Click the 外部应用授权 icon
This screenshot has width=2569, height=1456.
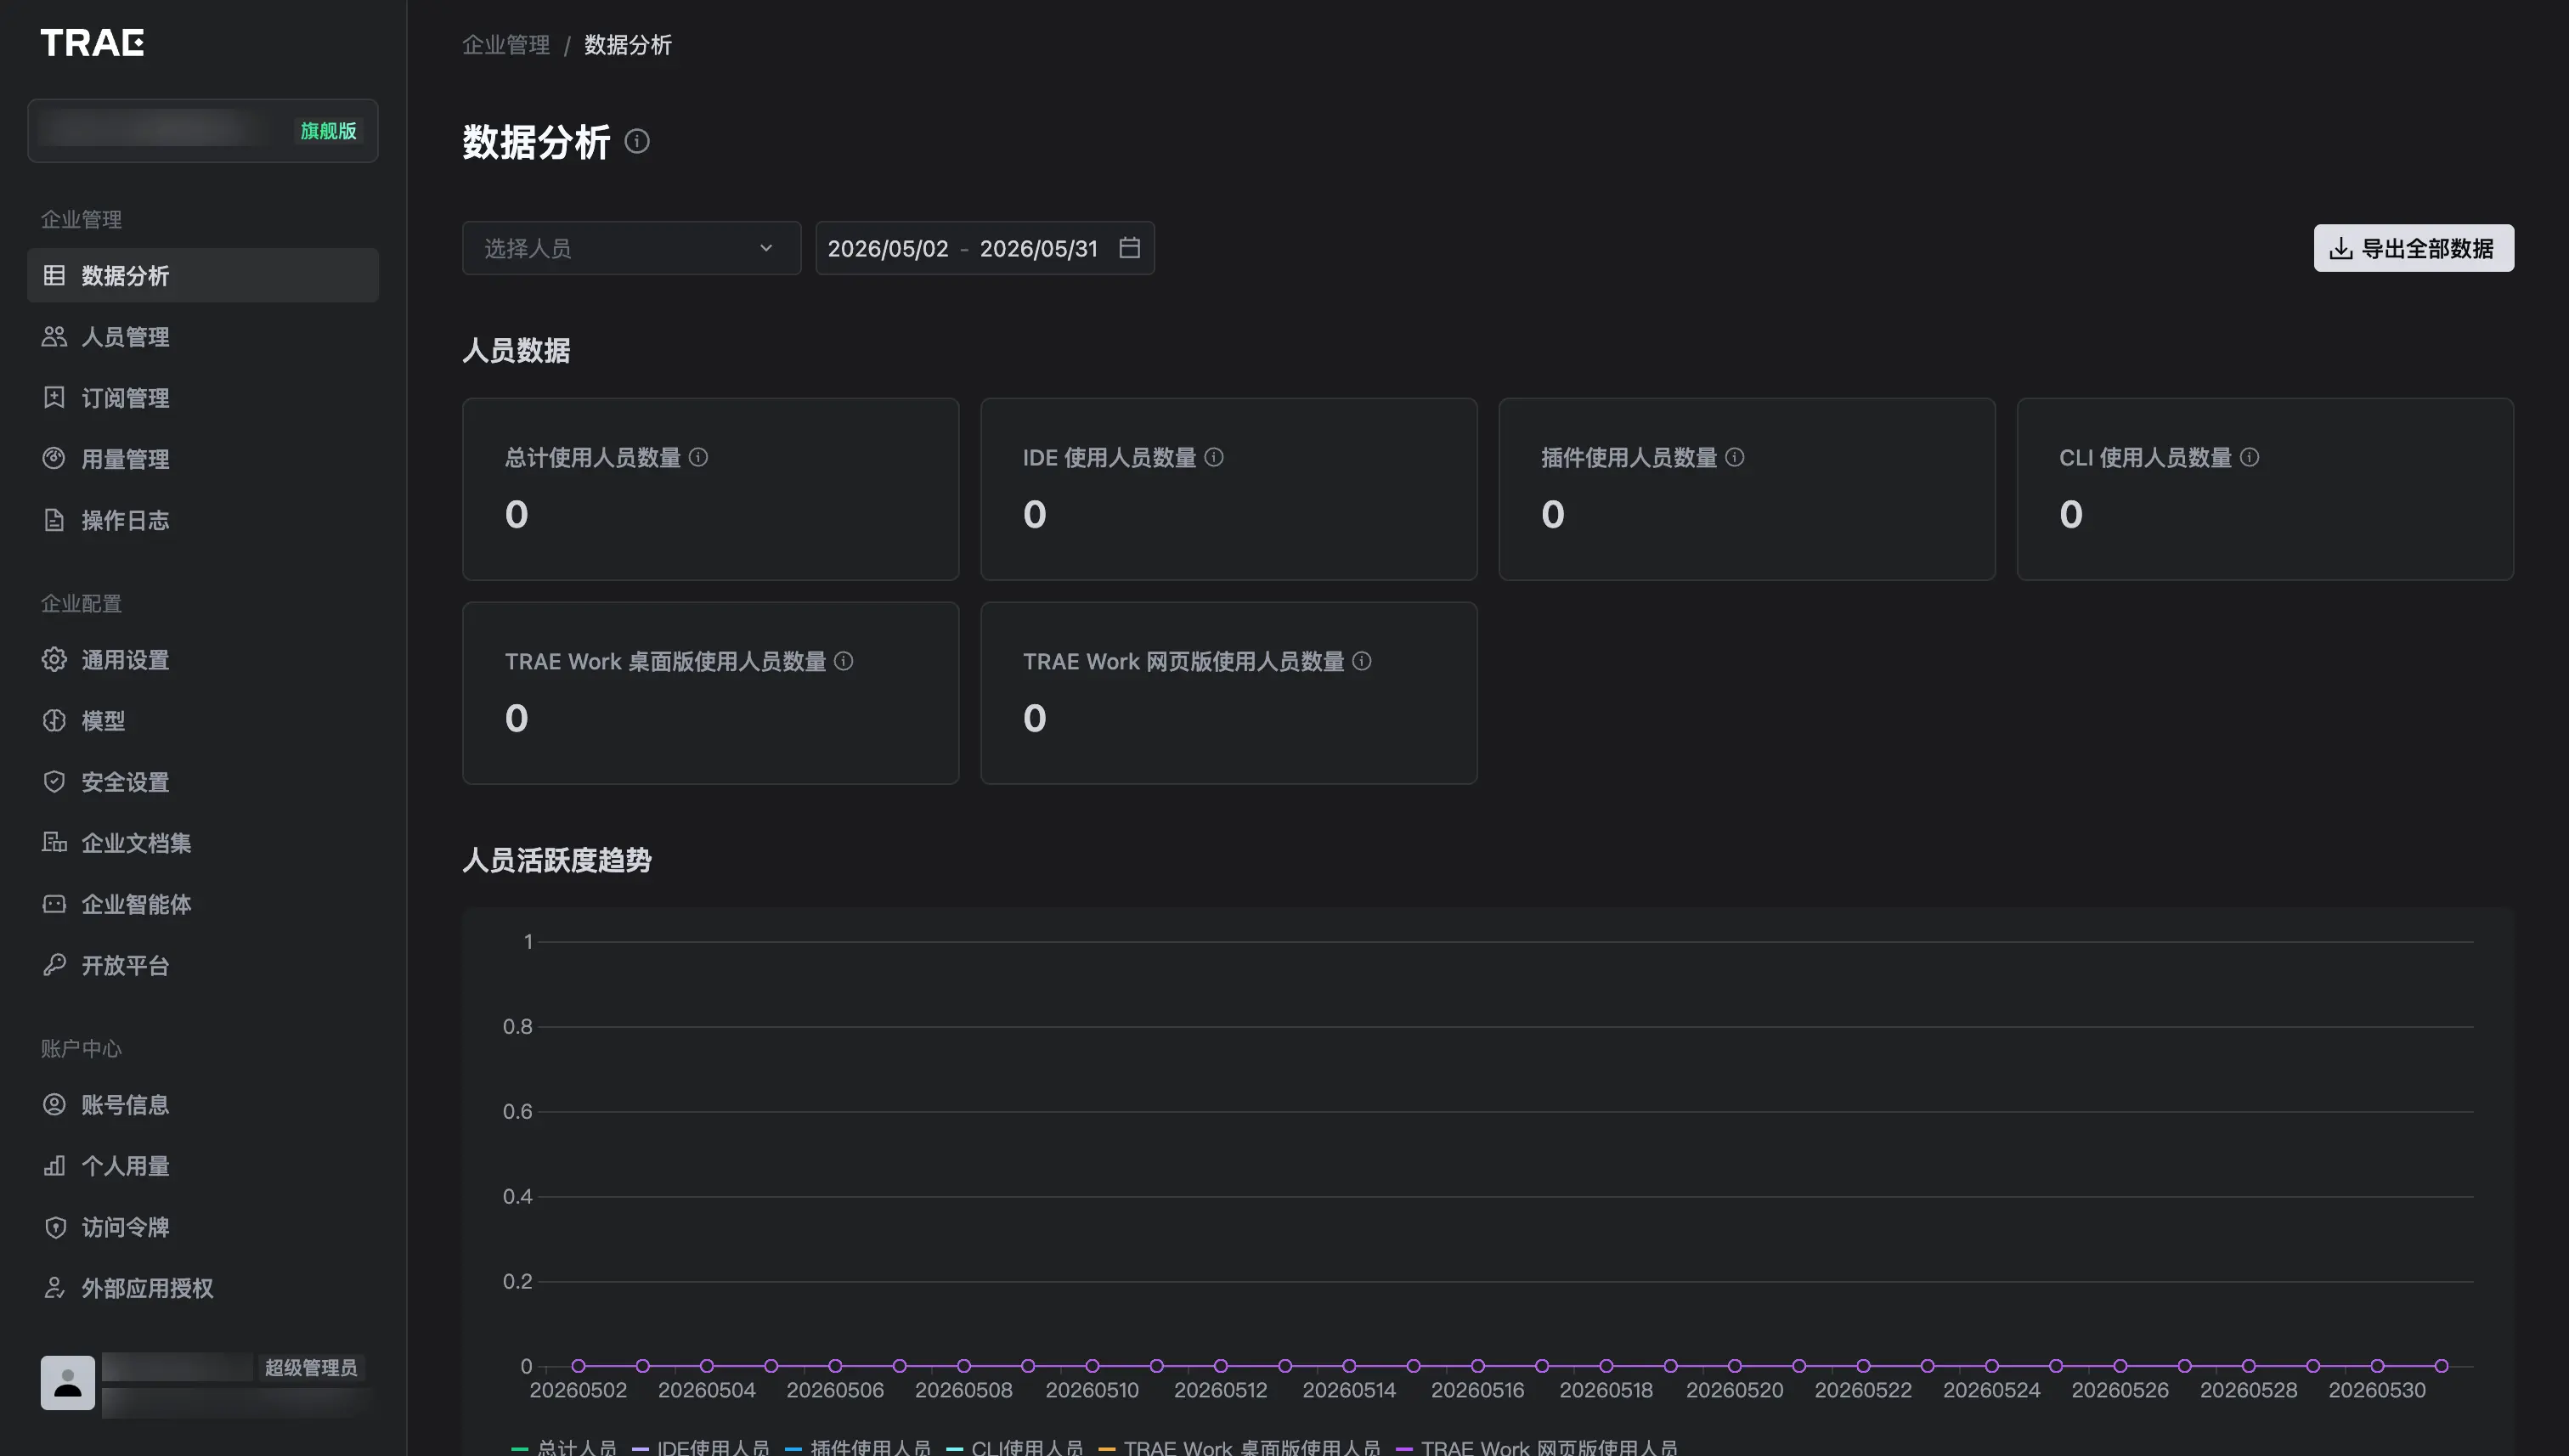(x=54, y=1288)
